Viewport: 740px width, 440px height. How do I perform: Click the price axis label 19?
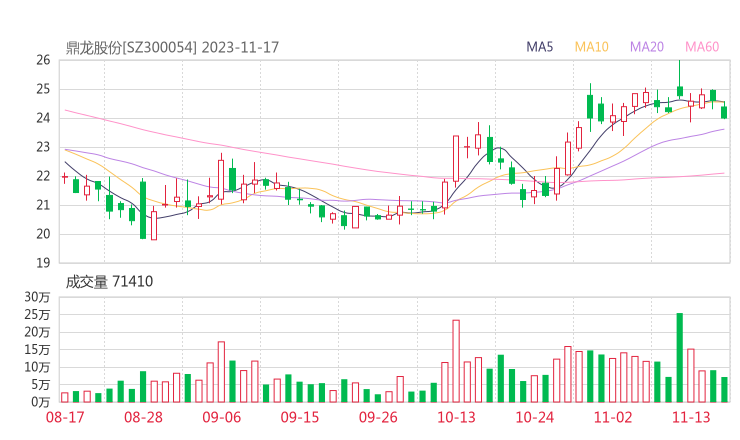click(43, 263)
